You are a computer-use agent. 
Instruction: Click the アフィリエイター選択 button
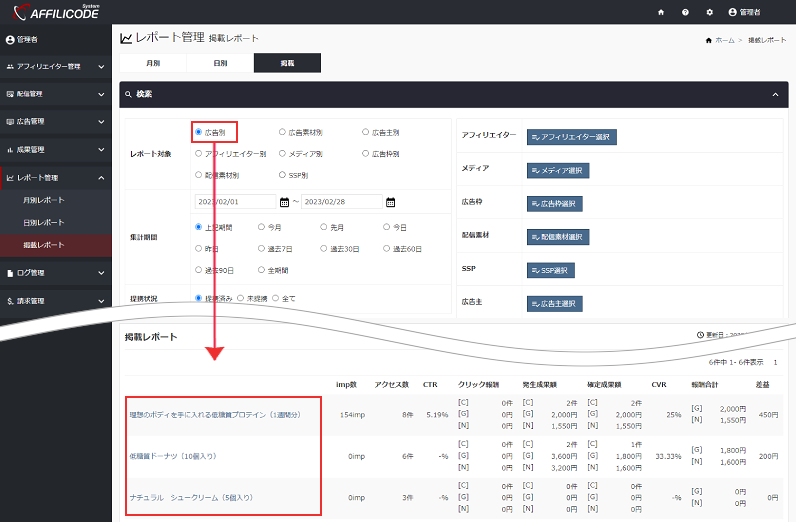[x=572, y=137]
